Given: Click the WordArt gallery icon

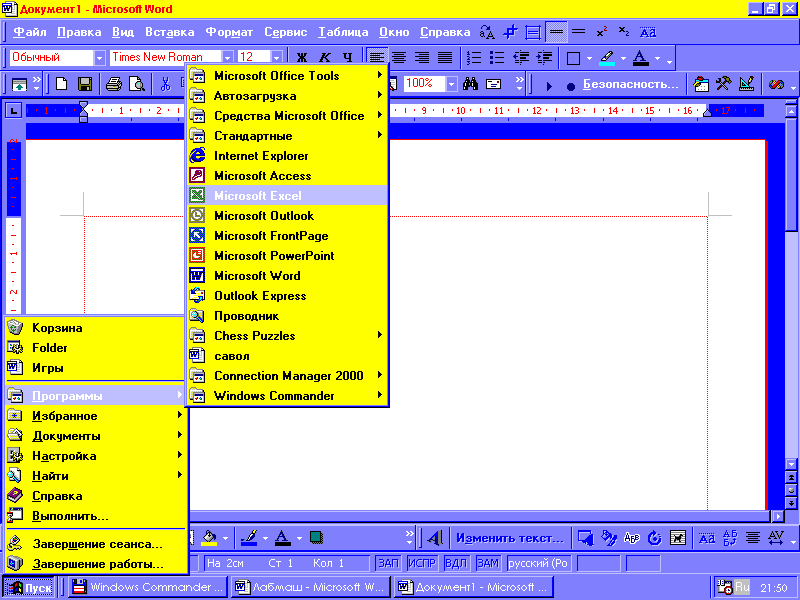Looking at the screenshot, I should click(585, 538).
